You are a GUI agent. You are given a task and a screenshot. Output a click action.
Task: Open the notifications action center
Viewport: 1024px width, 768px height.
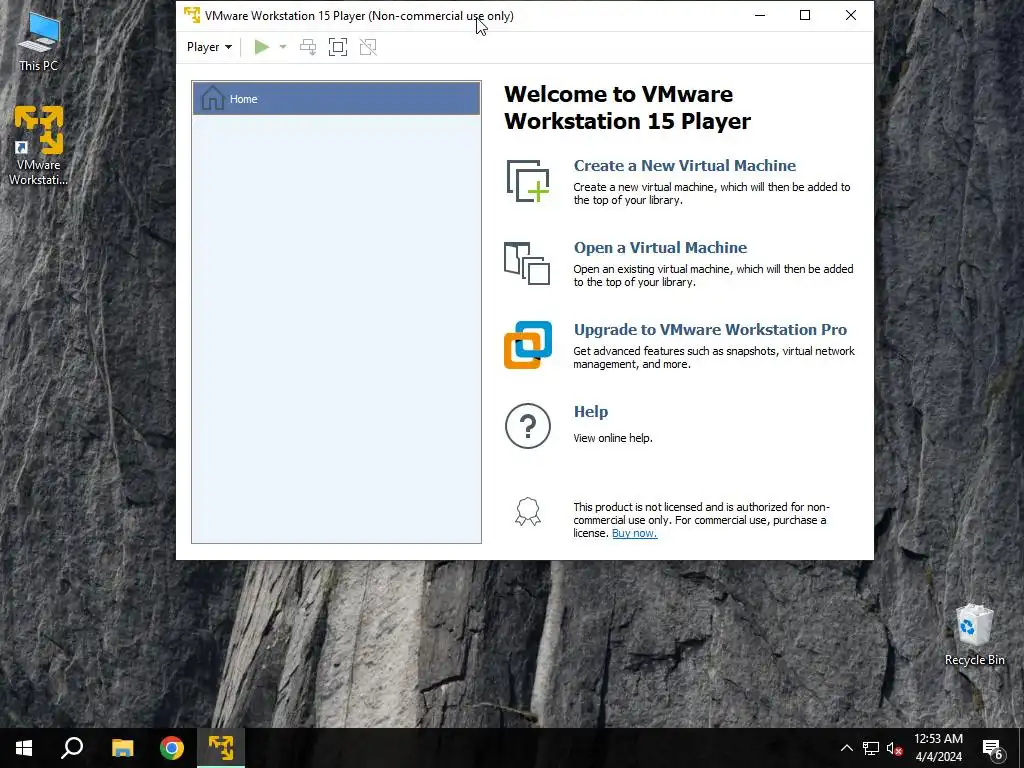pyautogui.click(x=993, y=748)
